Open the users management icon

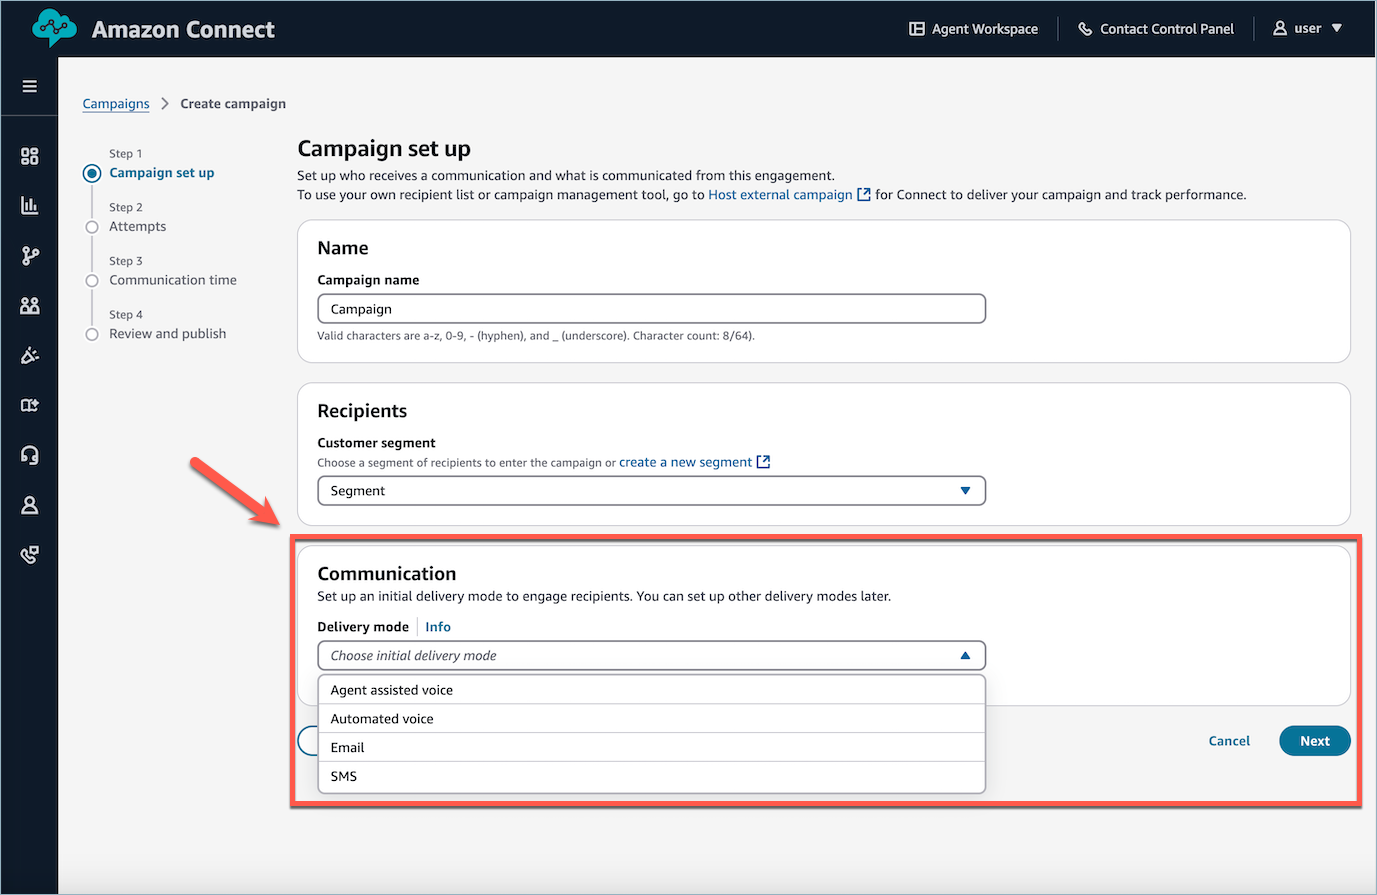click(x=29, y=305)
